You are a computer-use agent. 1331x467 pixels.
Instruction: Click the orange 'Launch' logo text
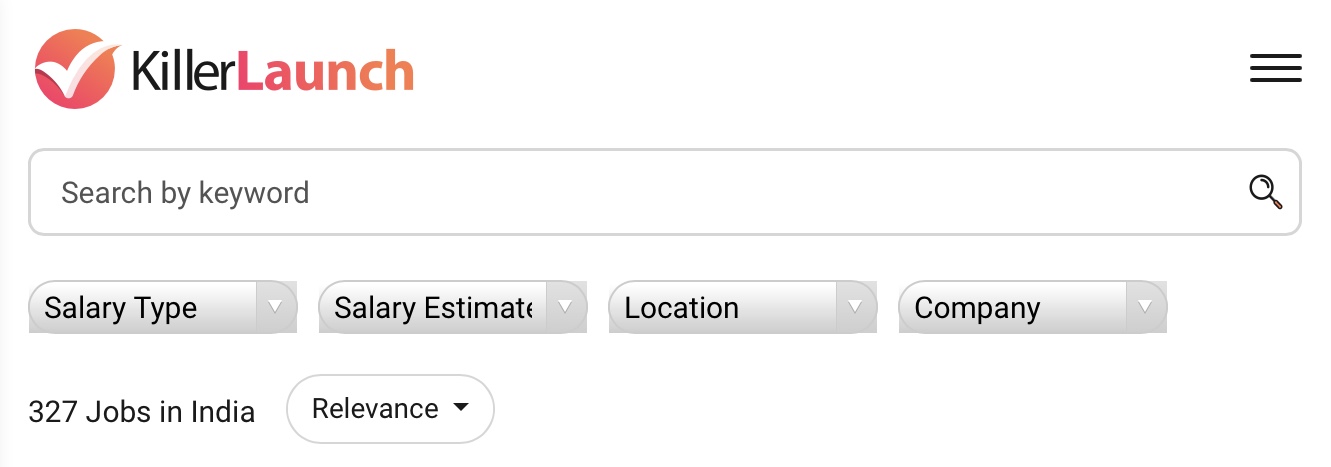click(x=325, y=70)
